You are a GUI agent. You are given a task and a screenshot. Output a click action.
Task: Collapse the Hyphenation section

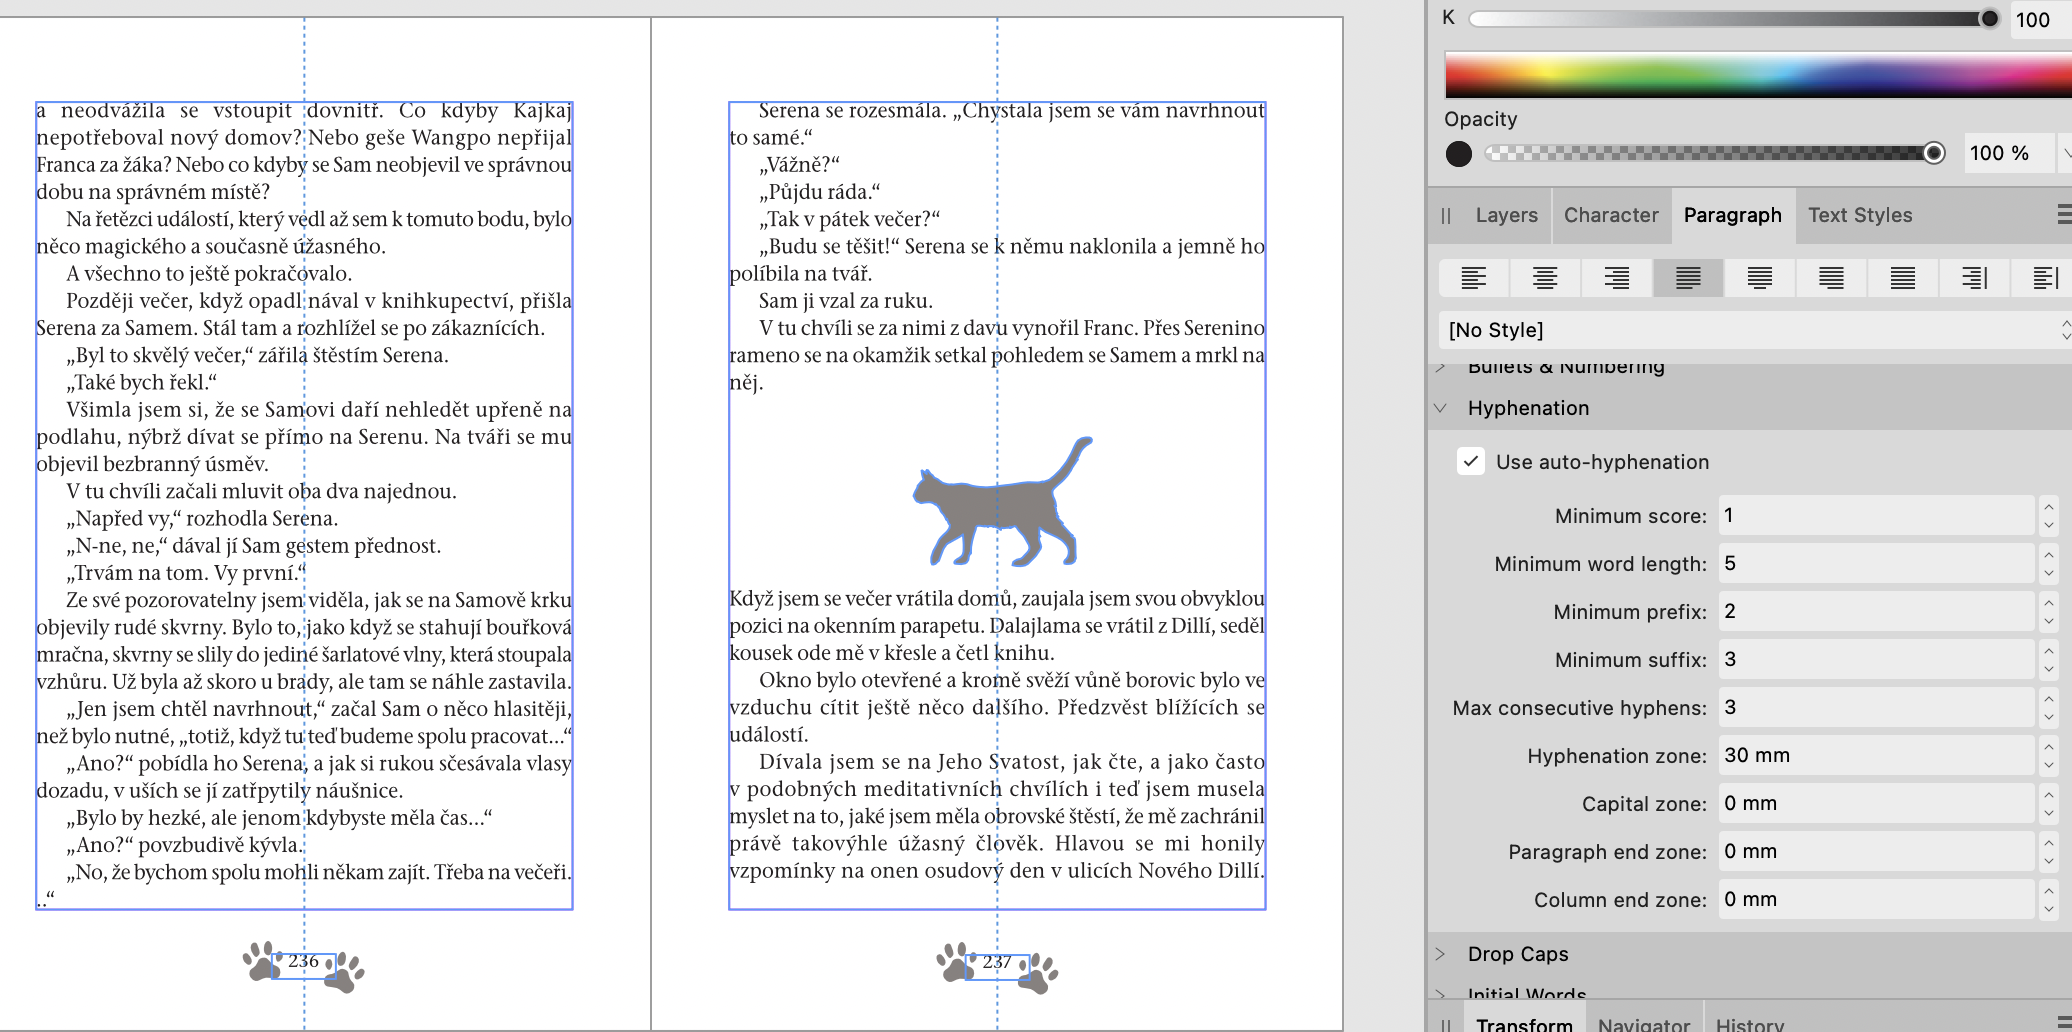click(x=1441, y=408)
